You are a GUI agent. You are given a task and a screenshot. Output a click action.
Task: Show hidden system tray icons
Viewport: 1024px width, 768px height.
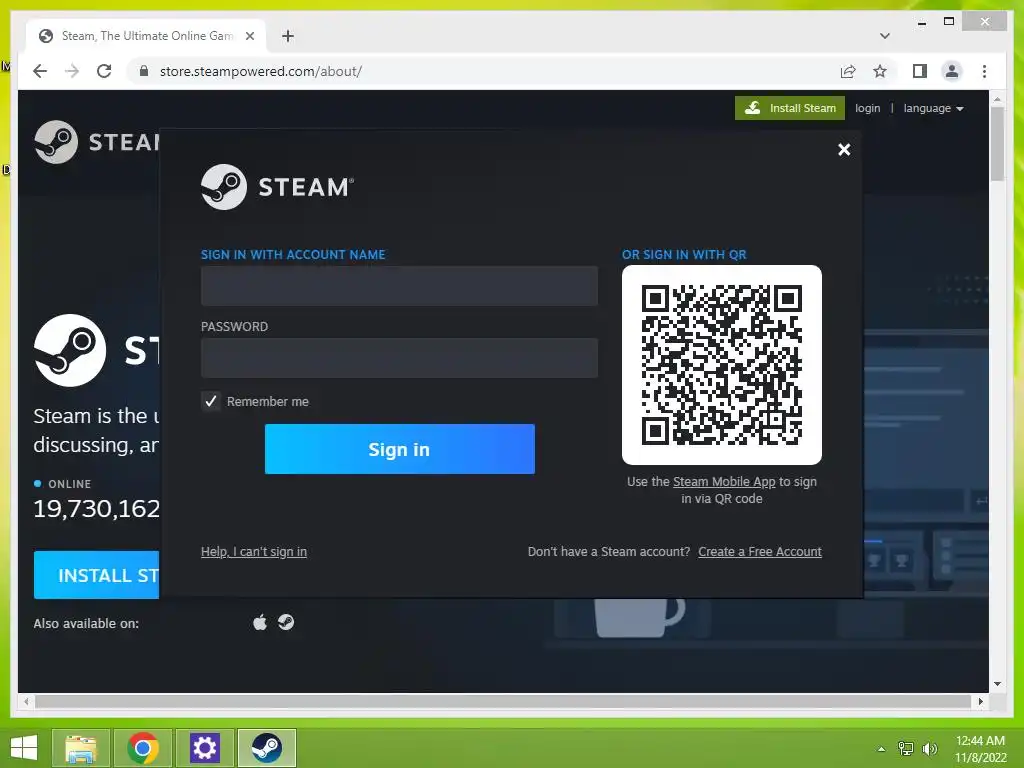tap(881, 749)
